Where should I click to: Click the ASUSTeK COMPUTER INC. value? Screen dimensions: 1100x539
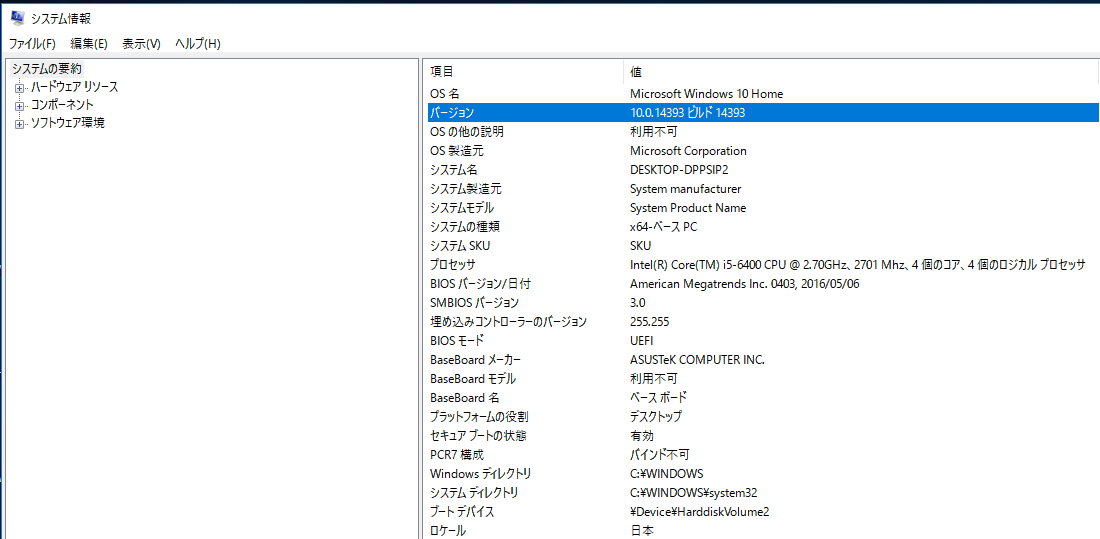697,360
